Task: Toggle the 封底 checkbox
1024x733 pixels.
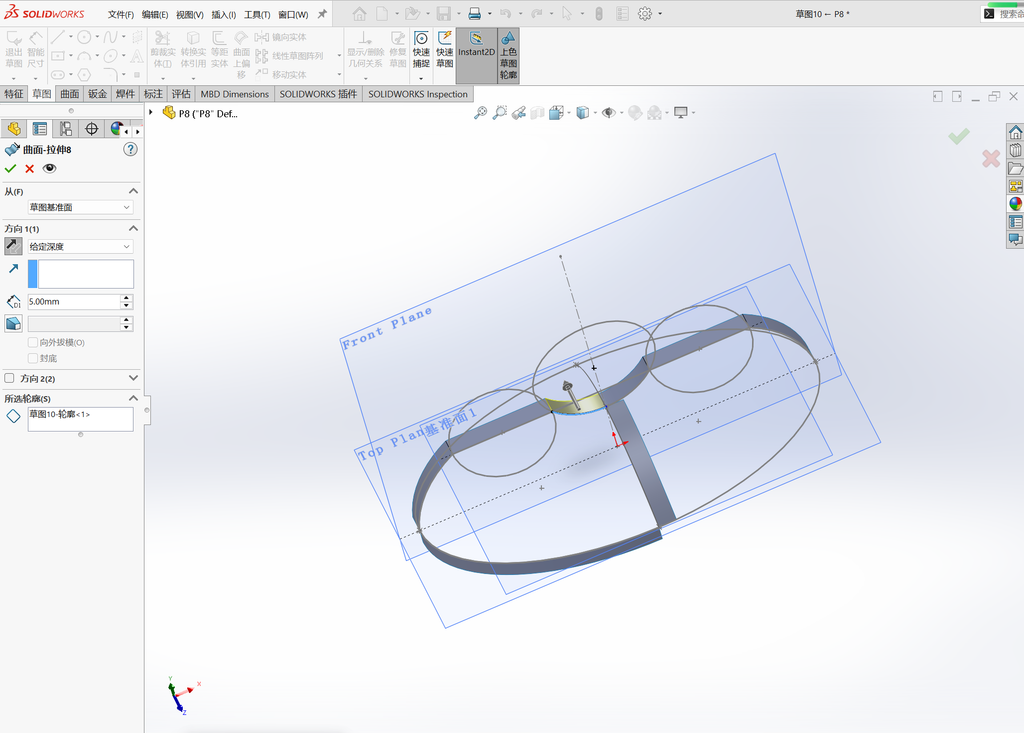Action: [x=33, y=358]
